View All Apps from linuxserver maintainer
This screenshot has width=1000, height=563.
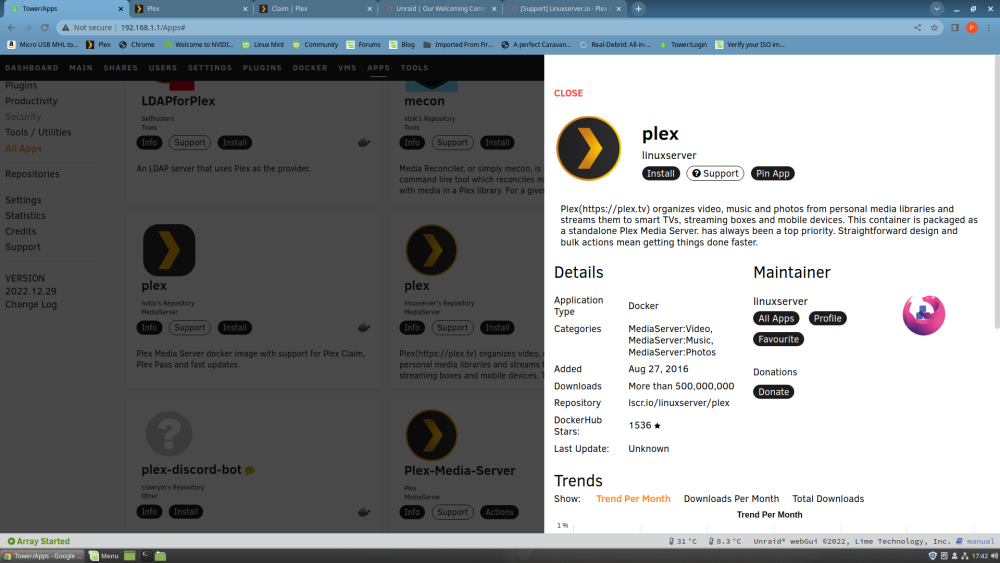[776, 318]
